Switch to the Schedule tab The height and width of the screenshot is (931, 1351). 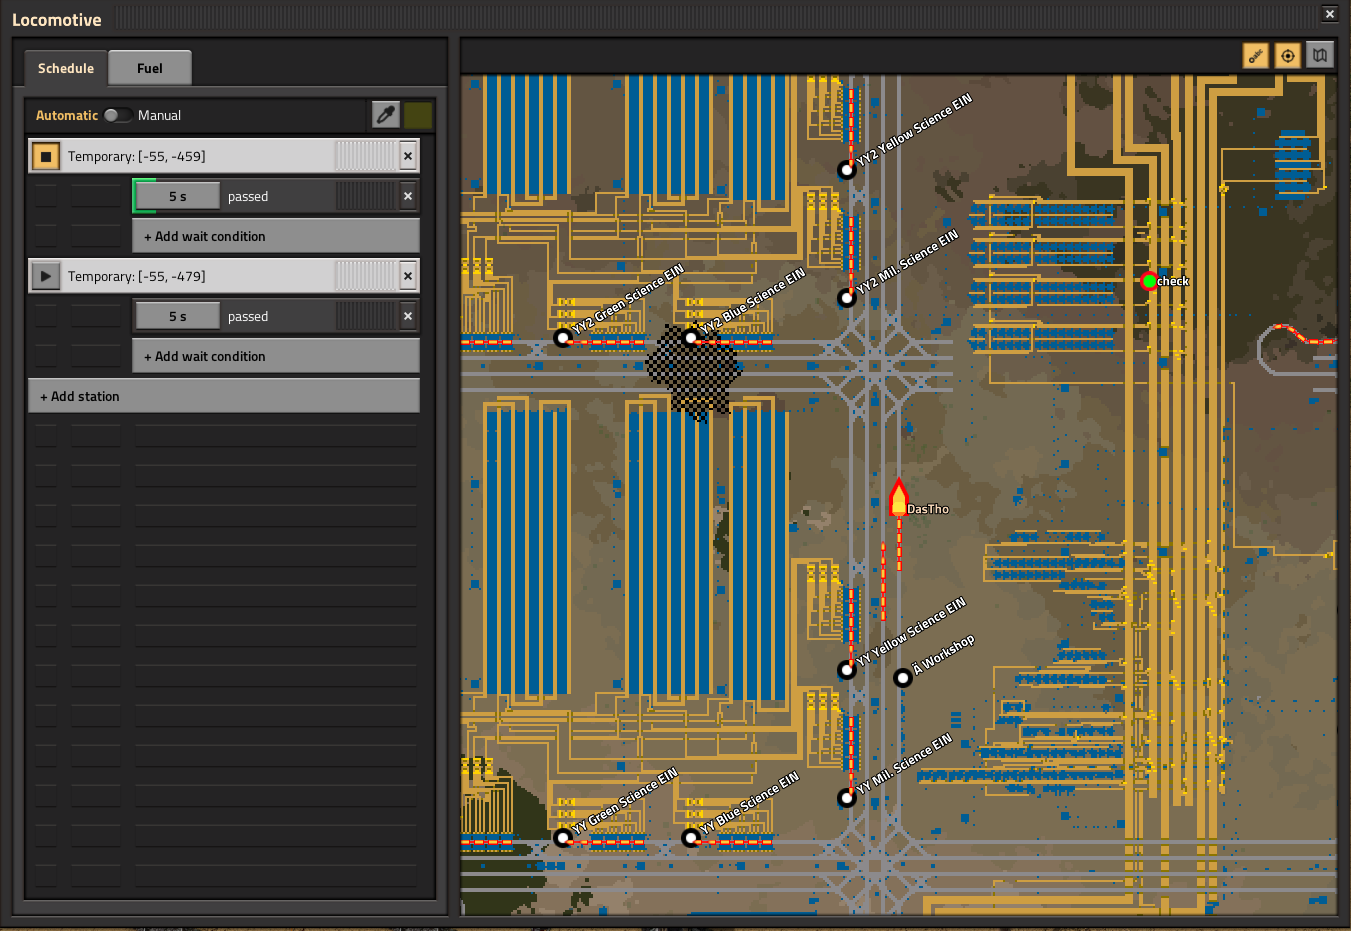pyautogui.click(x=66, y=68)
